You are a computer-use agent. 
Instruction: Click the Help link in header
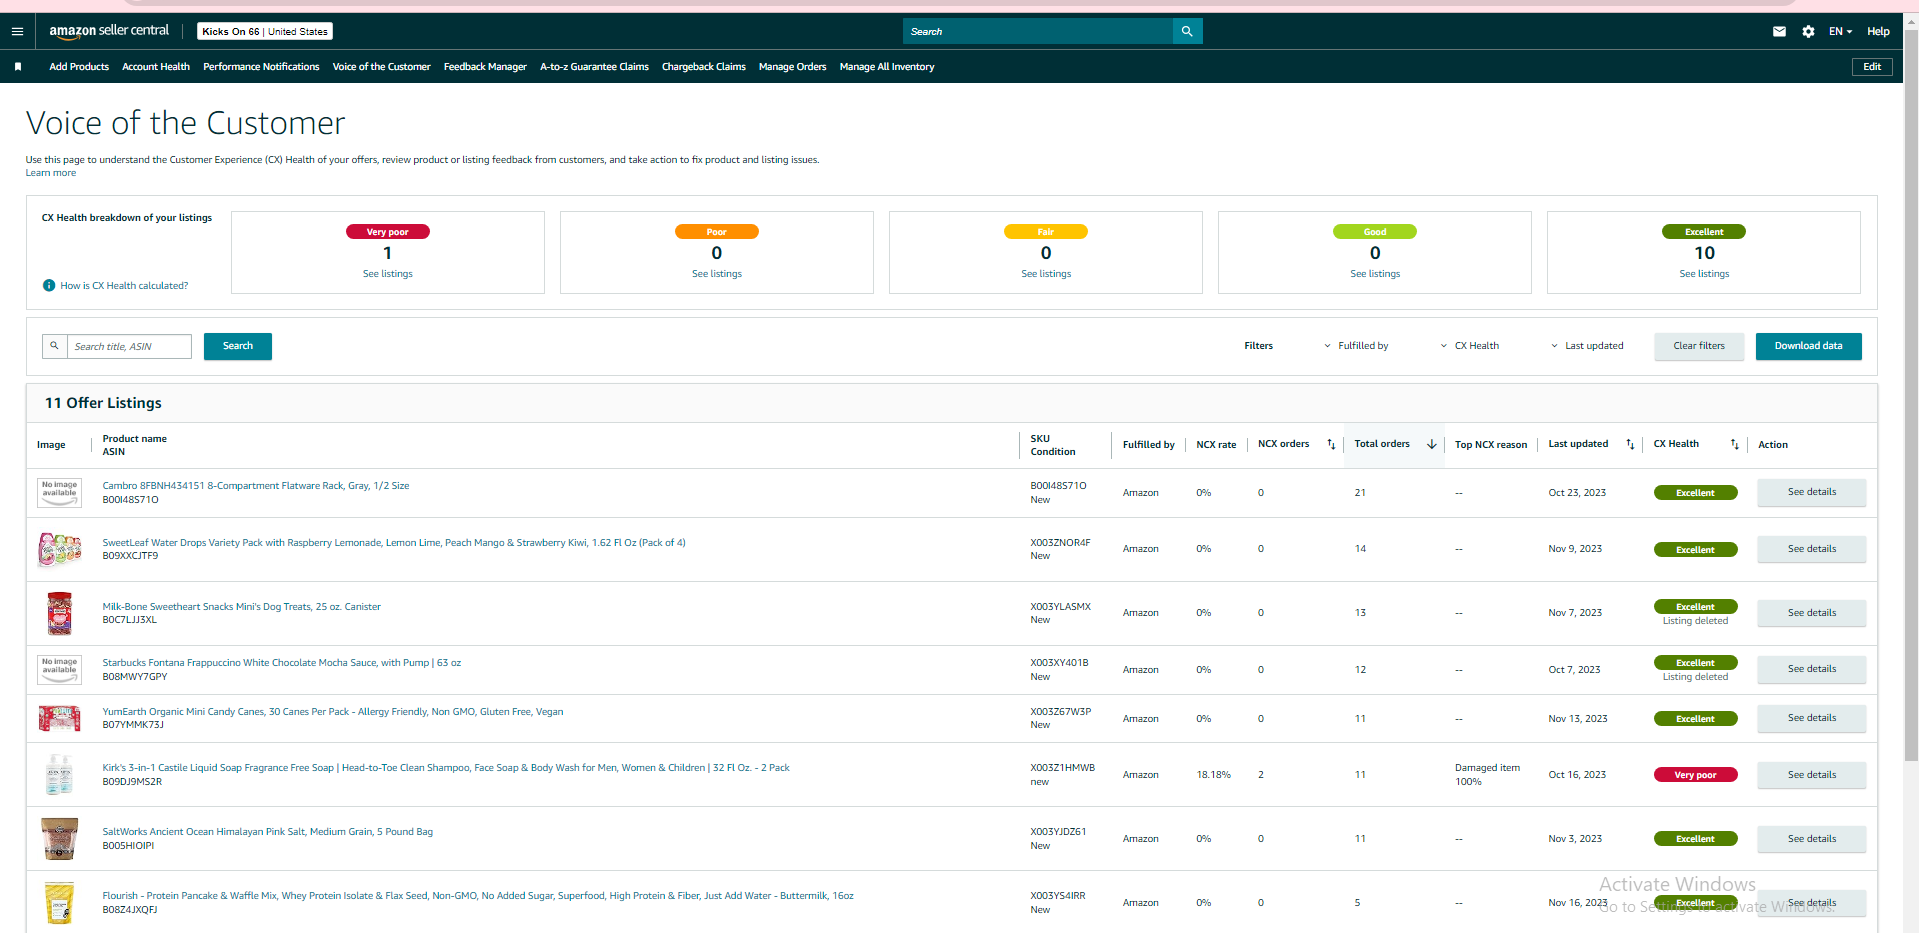coord(1878,31)
